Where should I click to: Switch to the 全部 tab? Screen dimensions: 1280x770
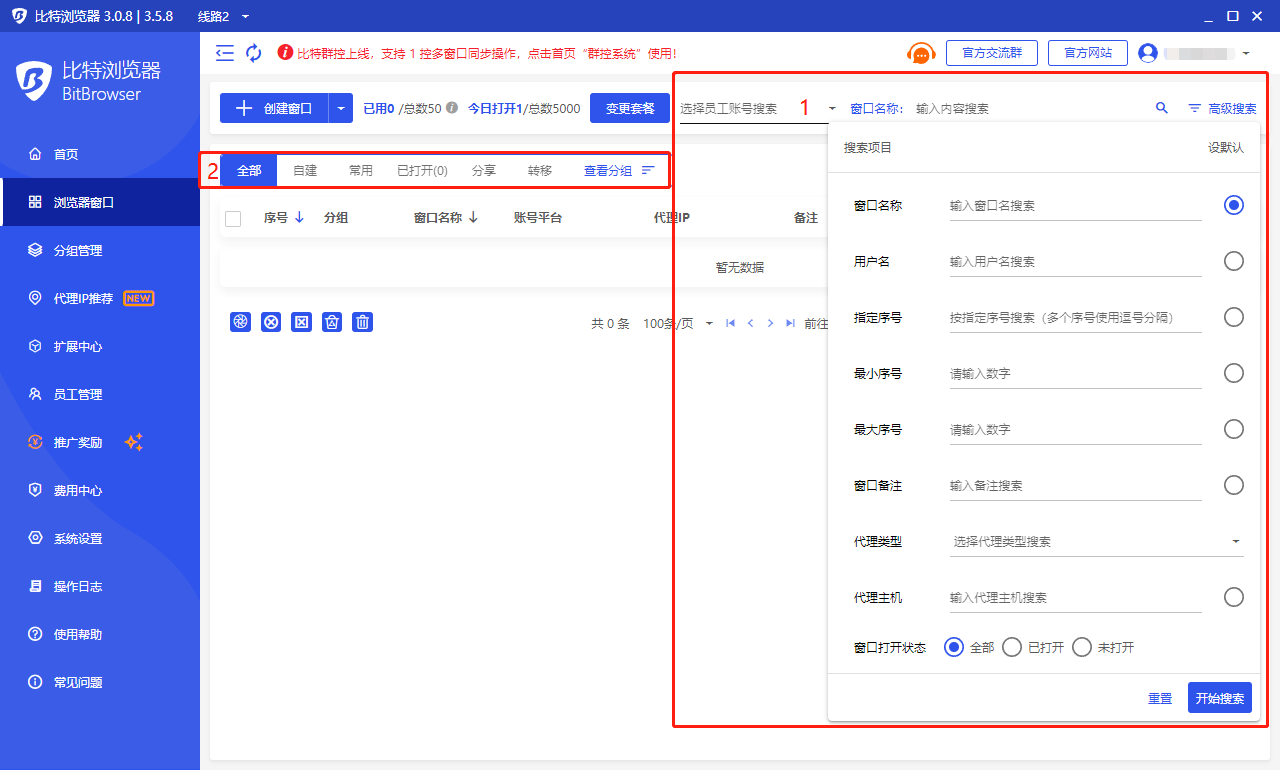[249, 171]
